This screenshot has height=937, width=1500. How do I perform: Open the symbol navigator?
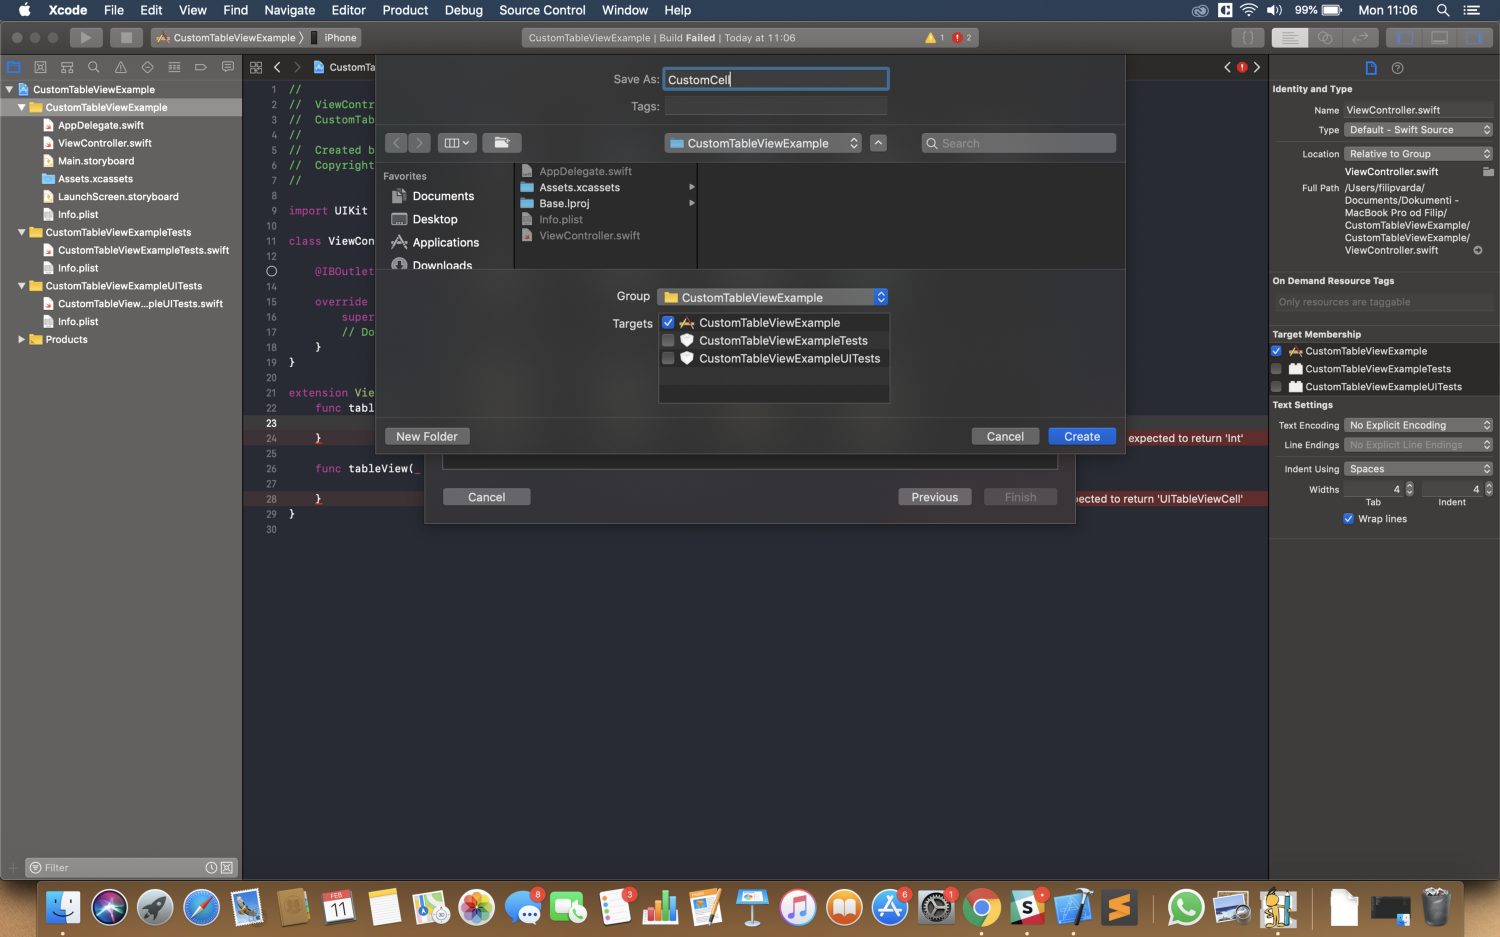click(67, 67)
